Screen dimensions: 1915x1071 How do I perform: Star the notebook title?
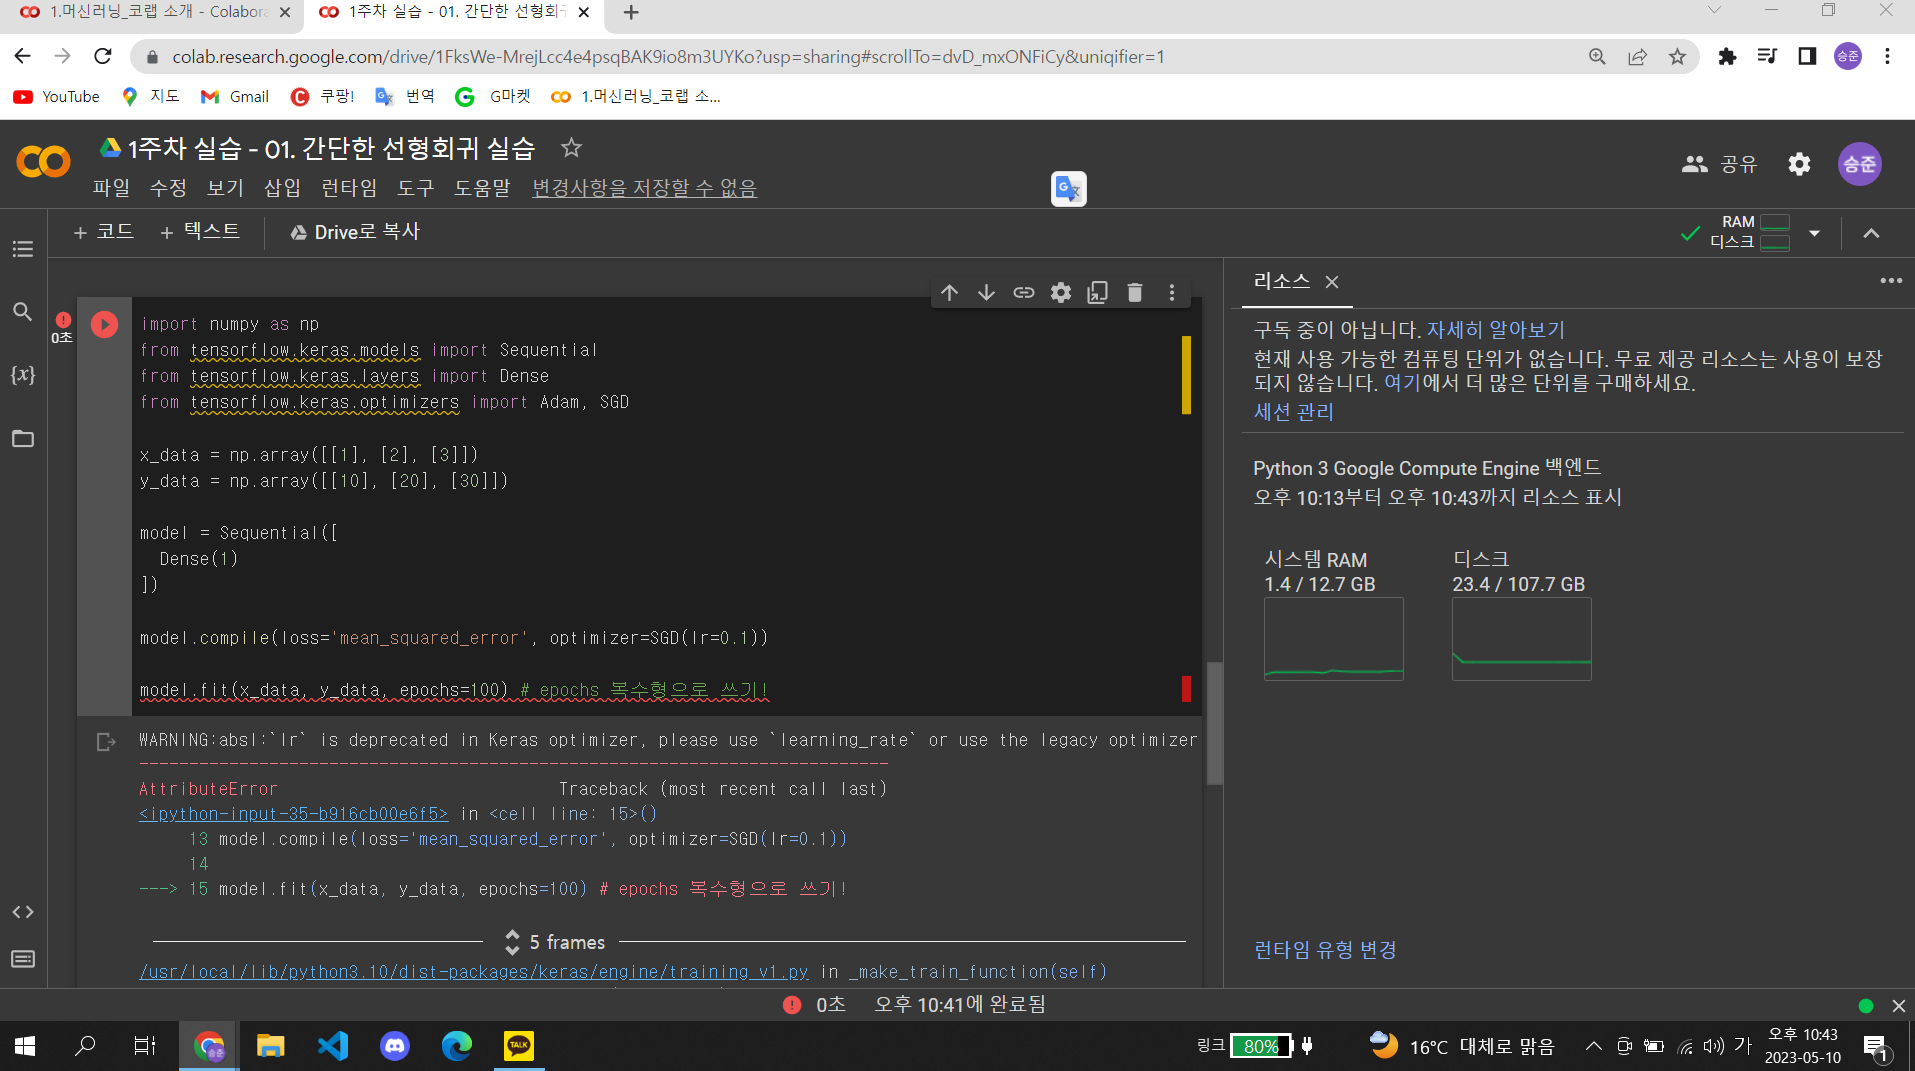(571, 148)
